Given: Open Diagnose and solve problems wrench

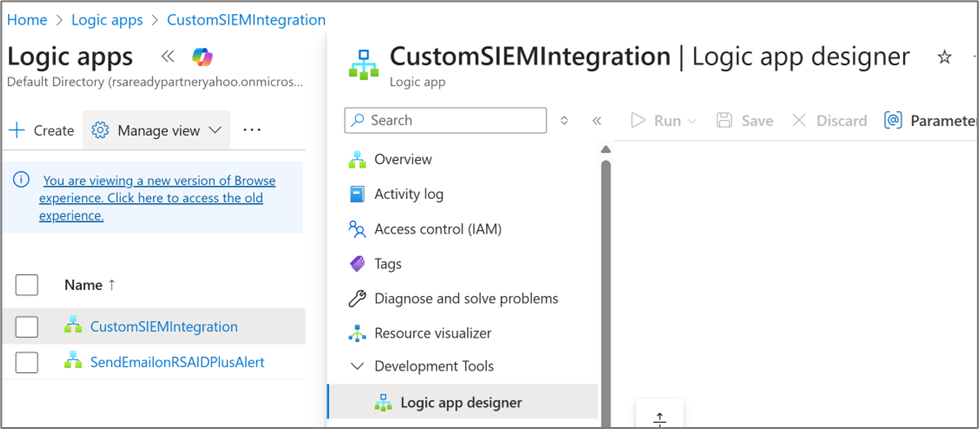Looking at the screenshot, I should click(357, 298).
